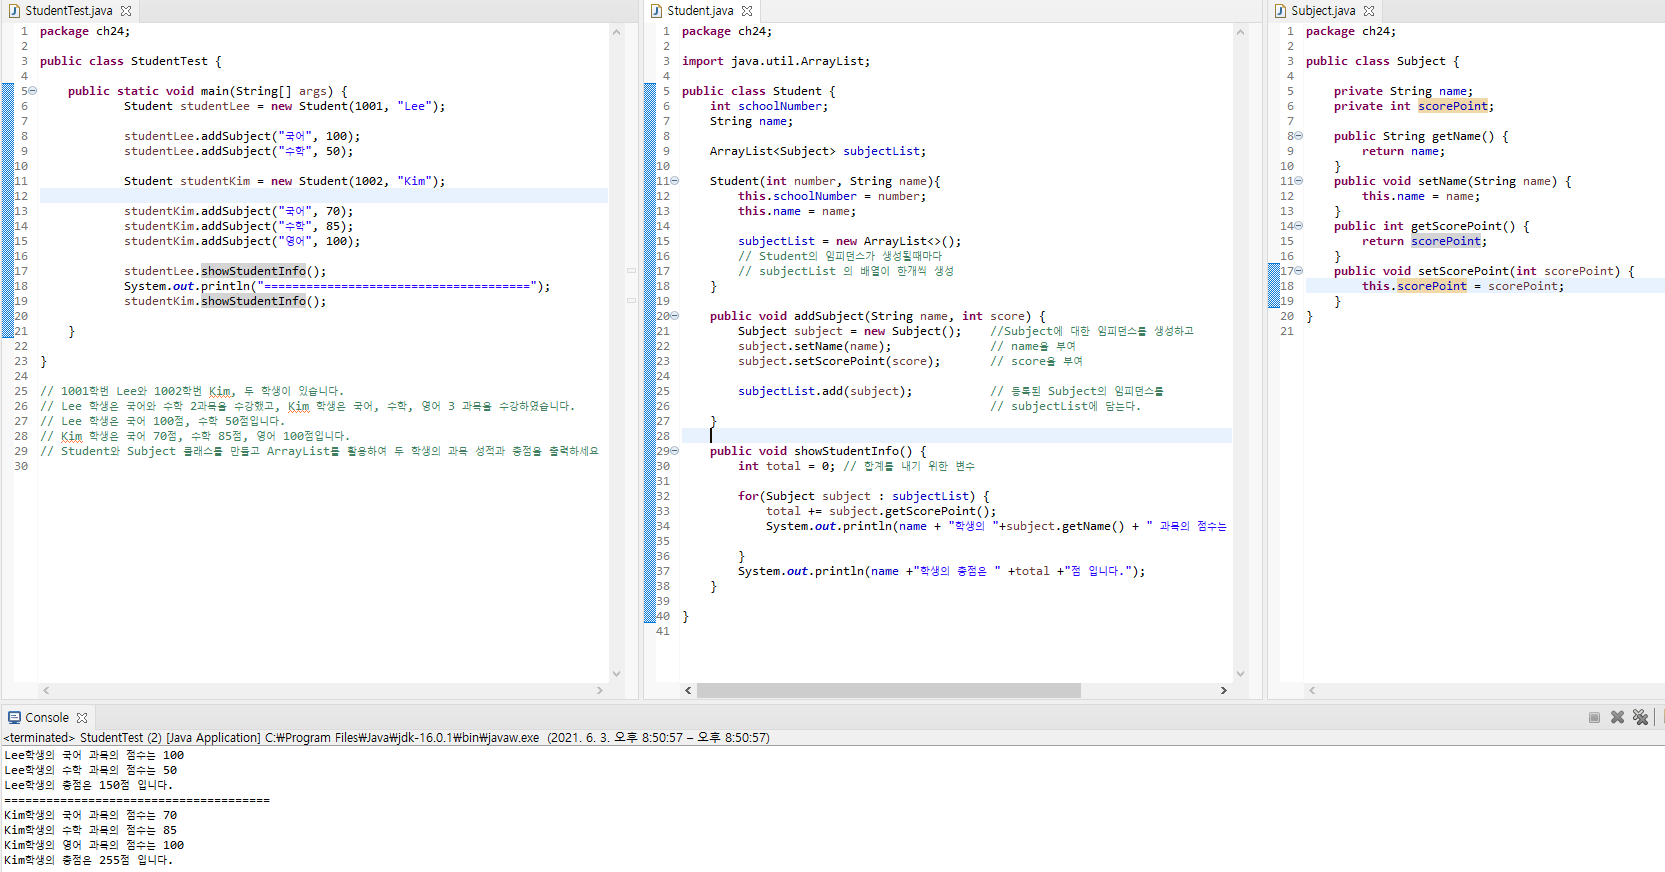Click up scroll arrow in StudentTest.java editor
This screenshot has height=872, width=1665.
coord(616,32)
